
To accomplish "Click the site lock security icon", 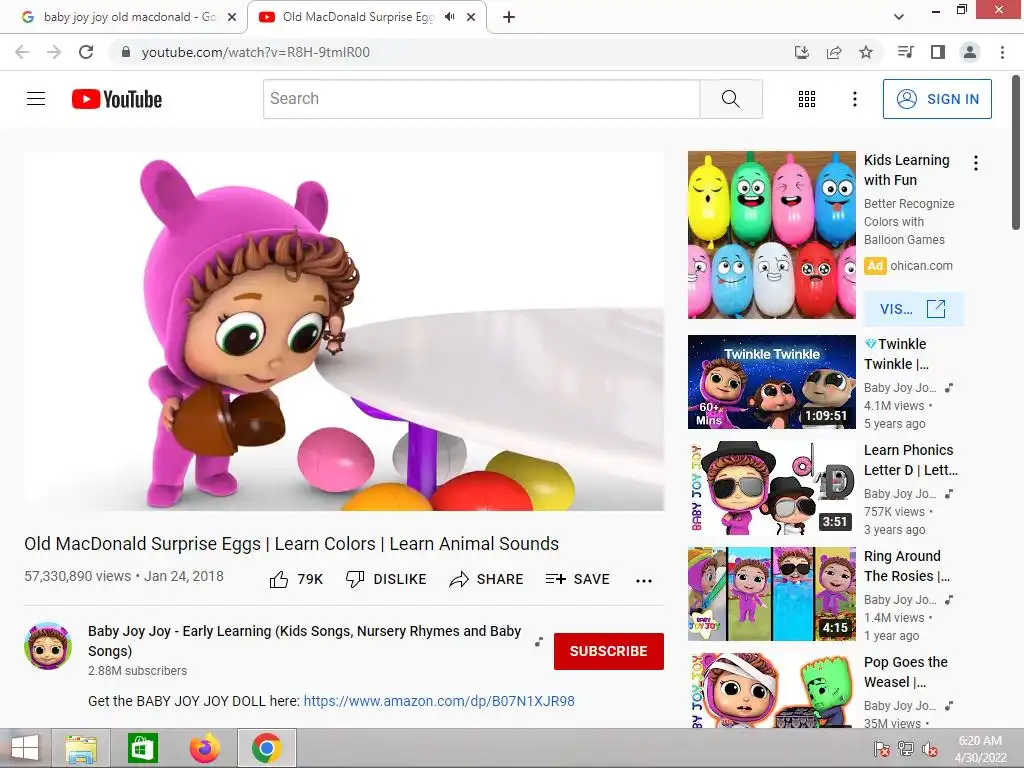I will click(126, 52).
